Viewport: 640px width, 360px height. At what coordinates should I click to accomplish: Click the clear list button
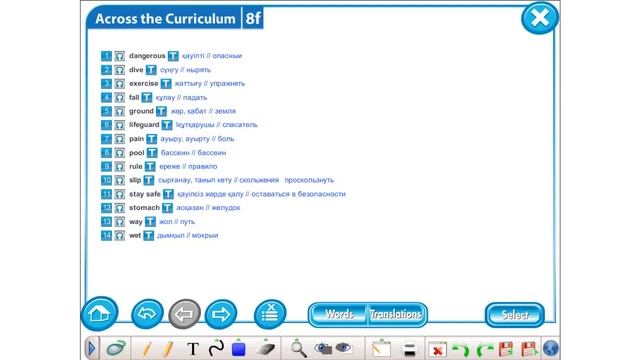tap(270, 314)
